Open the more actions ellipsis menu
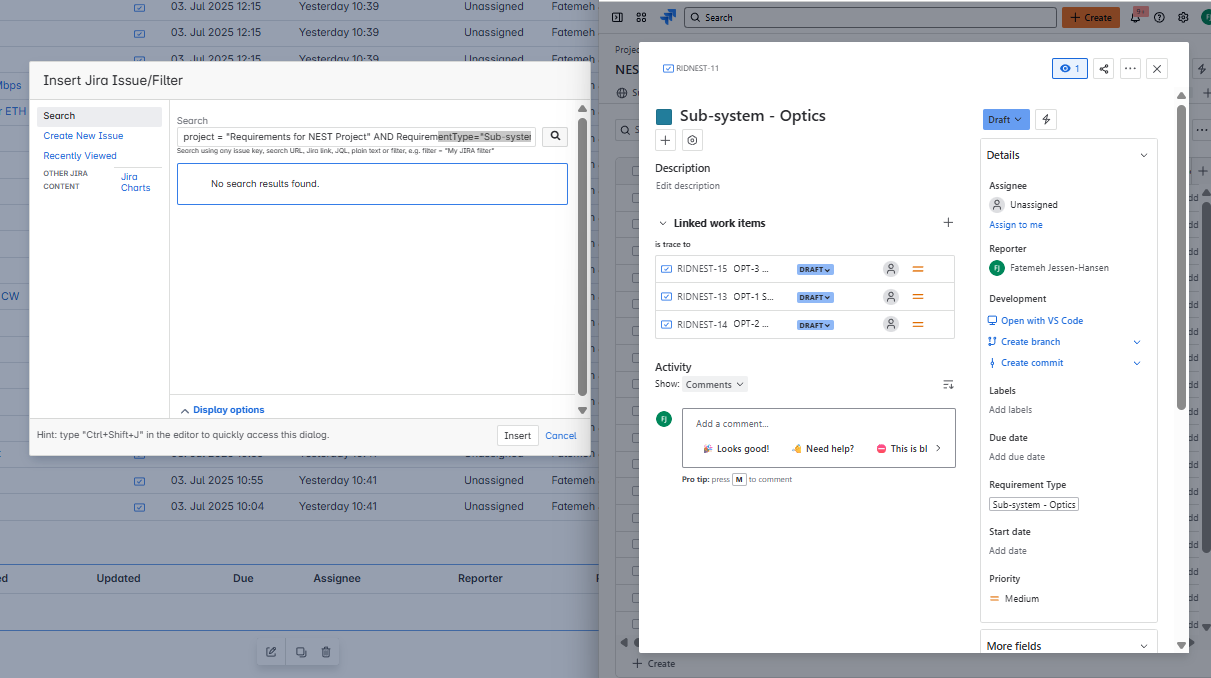 click(x=1130, y=69)
